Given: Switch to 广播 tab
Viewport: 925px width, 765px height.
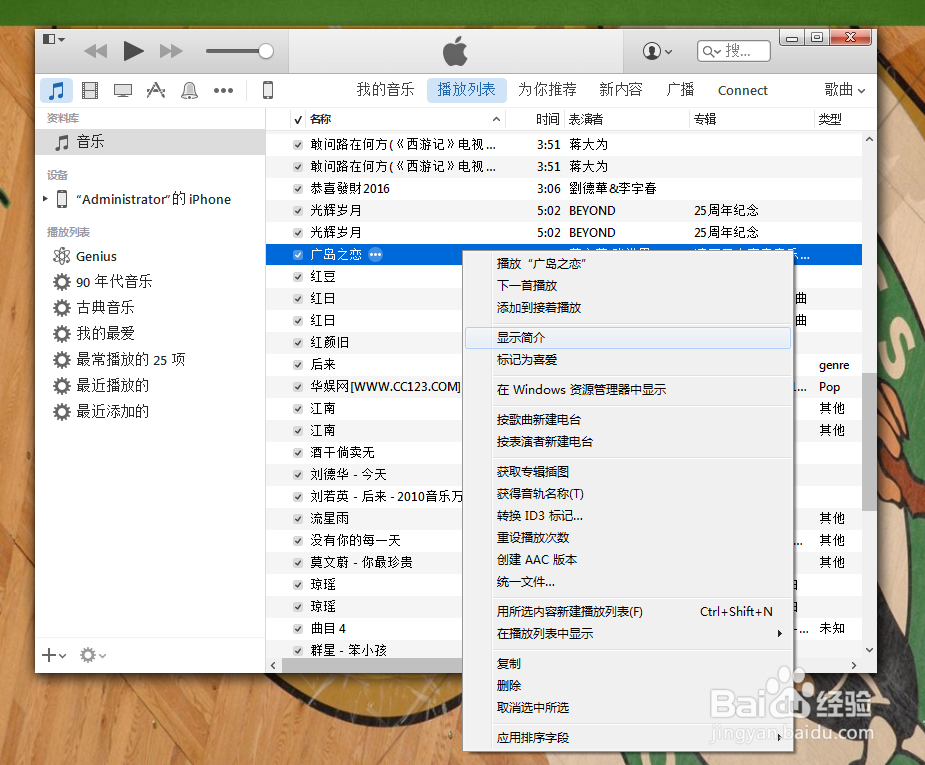Looking at the screenshot, I should click(680, 90).
